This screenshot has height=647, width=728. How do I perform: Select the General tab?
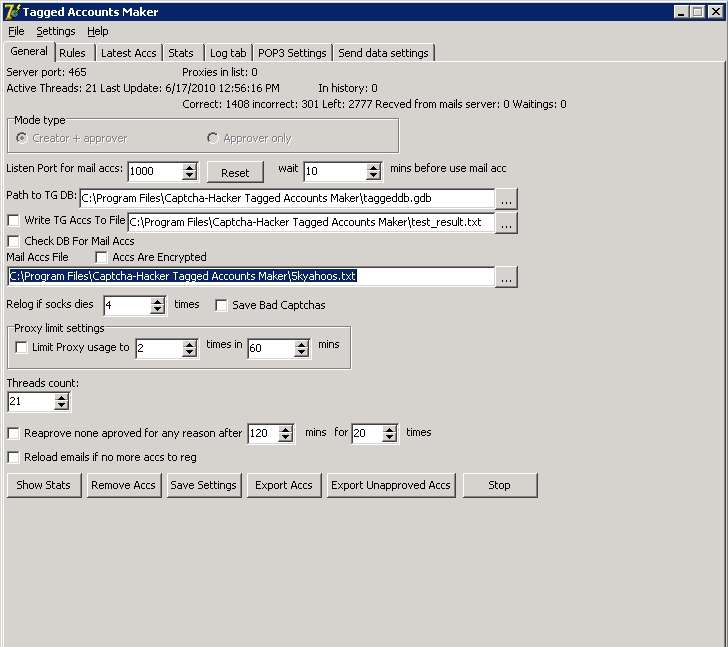[x=29, y=52]
